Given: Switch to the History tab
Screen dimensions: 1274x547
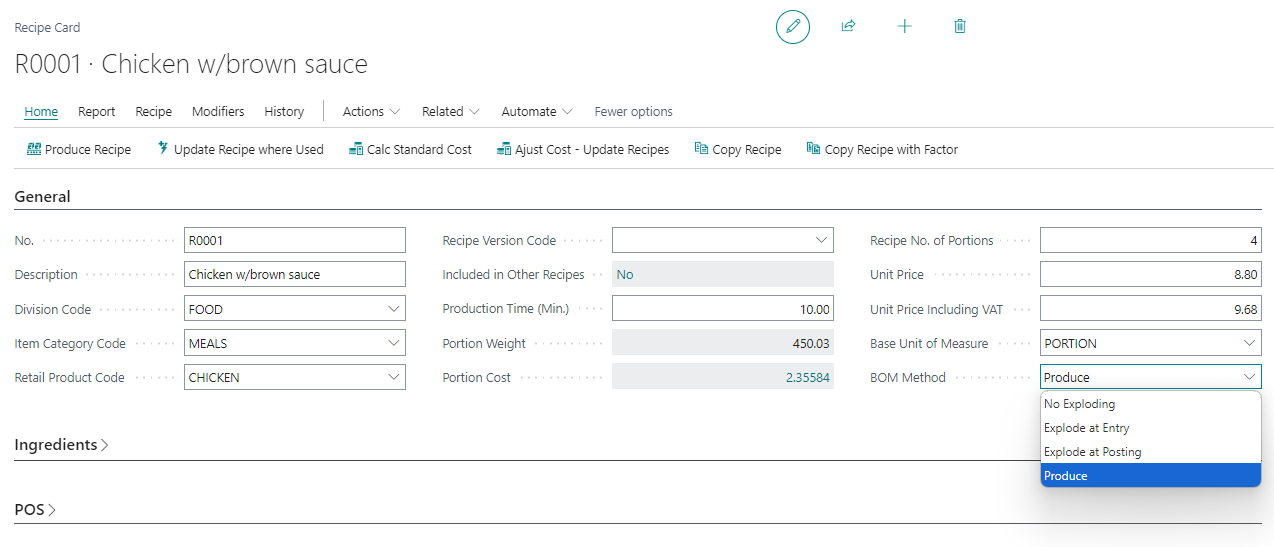Looking at the screenshot, I should click(284, 111).
